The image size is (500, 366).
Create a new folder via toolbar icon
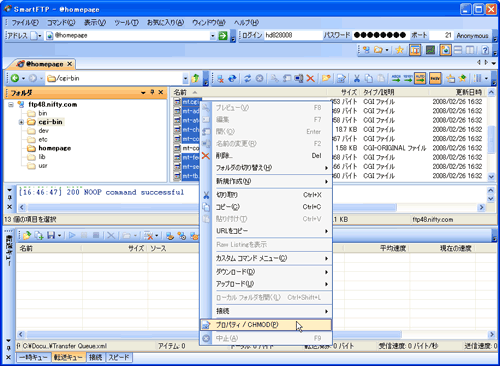point(326,79)
